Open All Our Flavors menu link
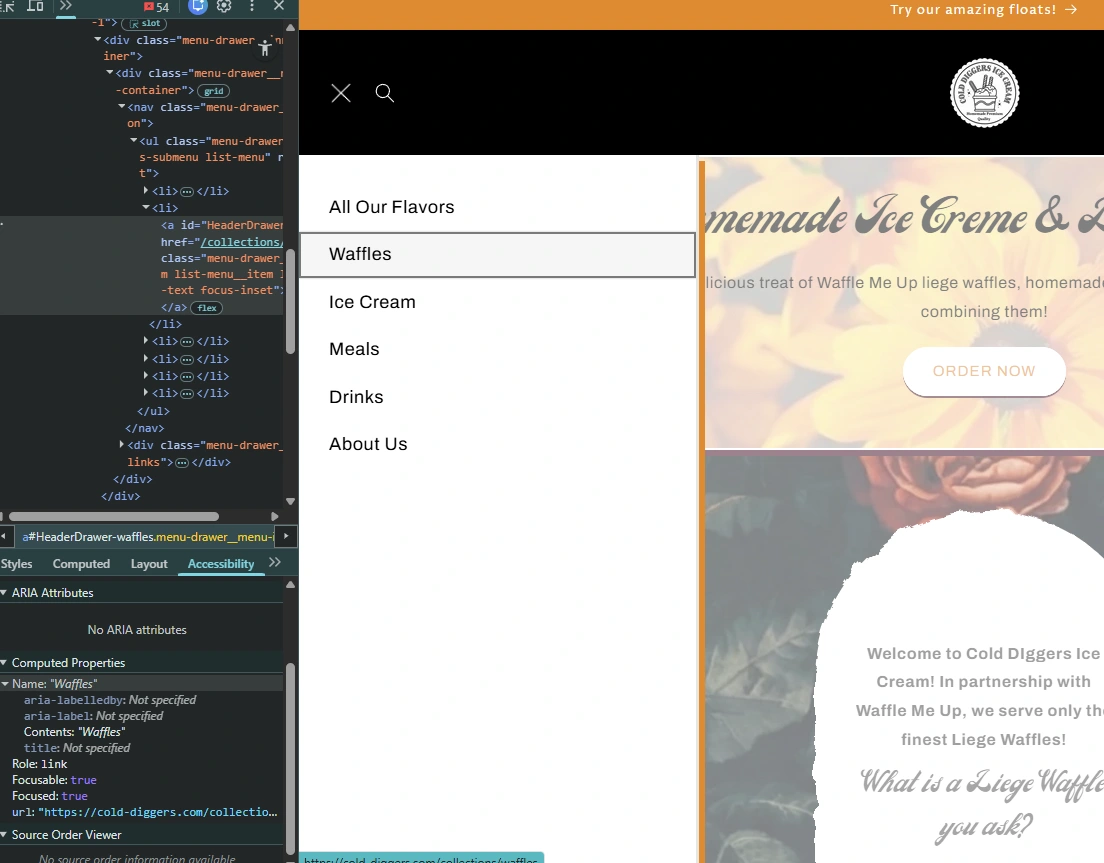Screen dimensions: 1104x863 click(x=391, y=207)
